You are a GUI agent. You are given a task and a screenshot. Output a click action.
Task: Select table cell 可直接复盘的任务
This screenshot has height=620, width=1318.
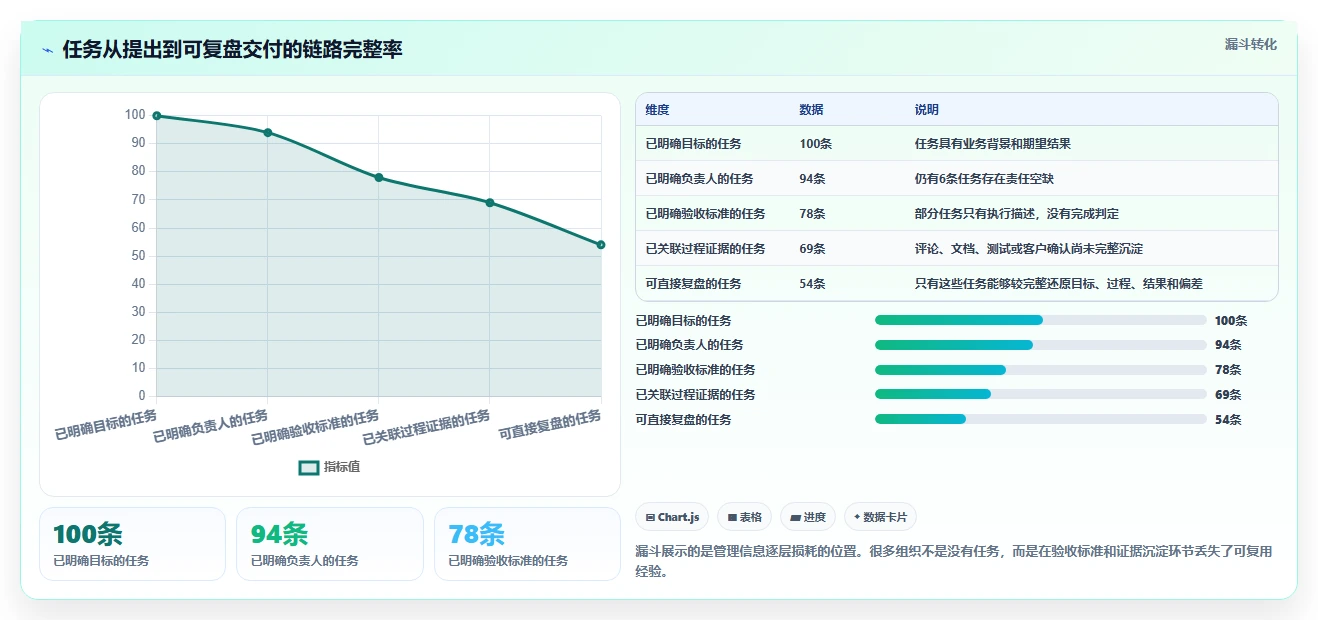point(694,284)
